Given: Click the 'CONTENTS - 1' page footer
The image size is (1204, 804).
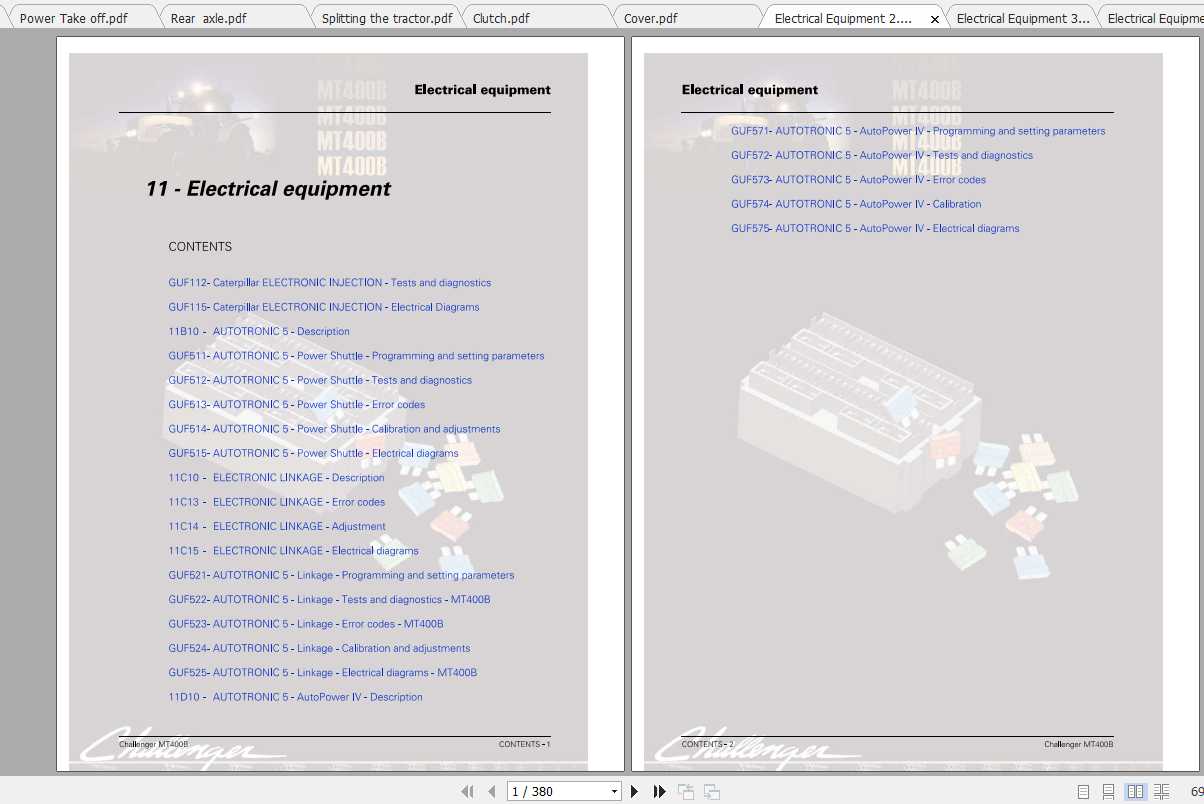Looking at the screenshot, I should pos(525,744).
